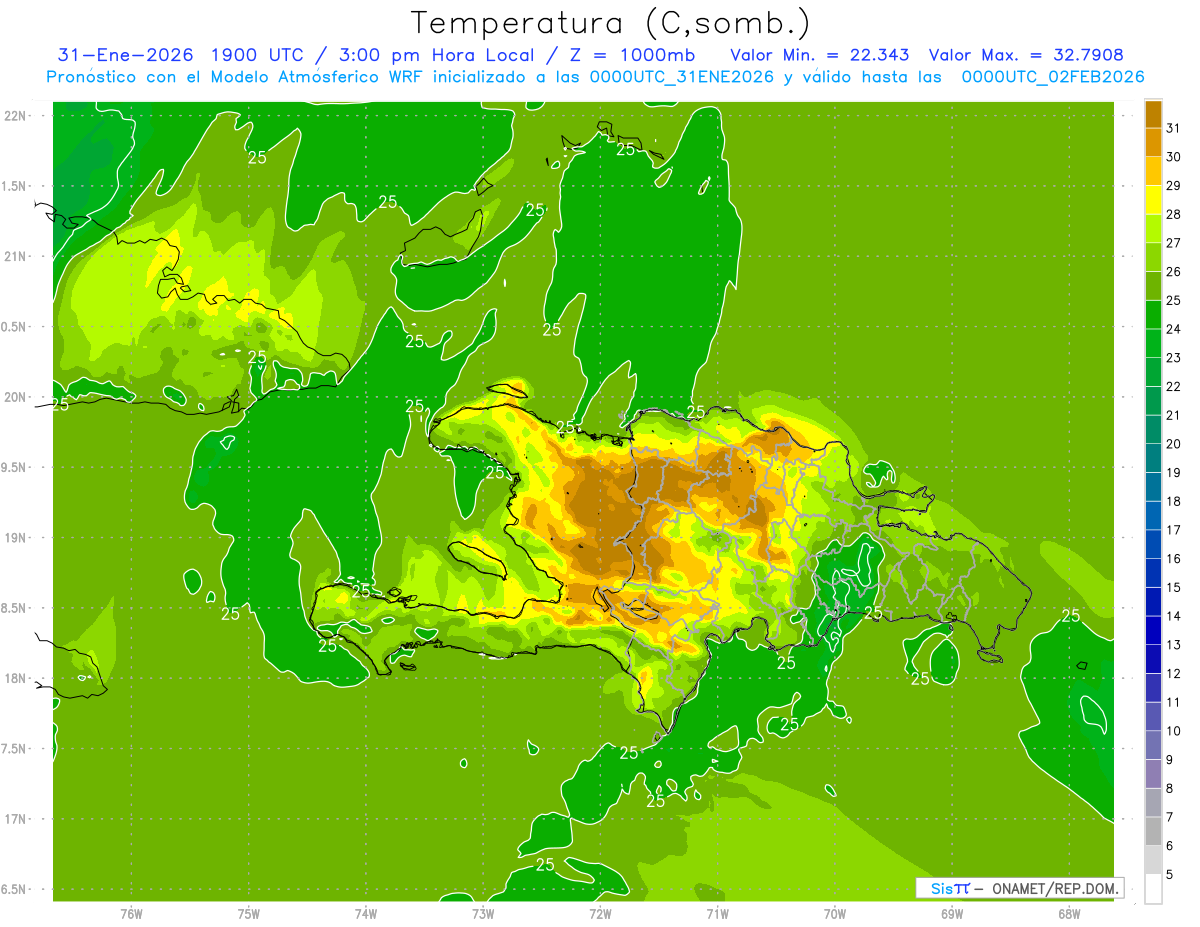Click the '74W' longitude axis label

click(366, 913)
